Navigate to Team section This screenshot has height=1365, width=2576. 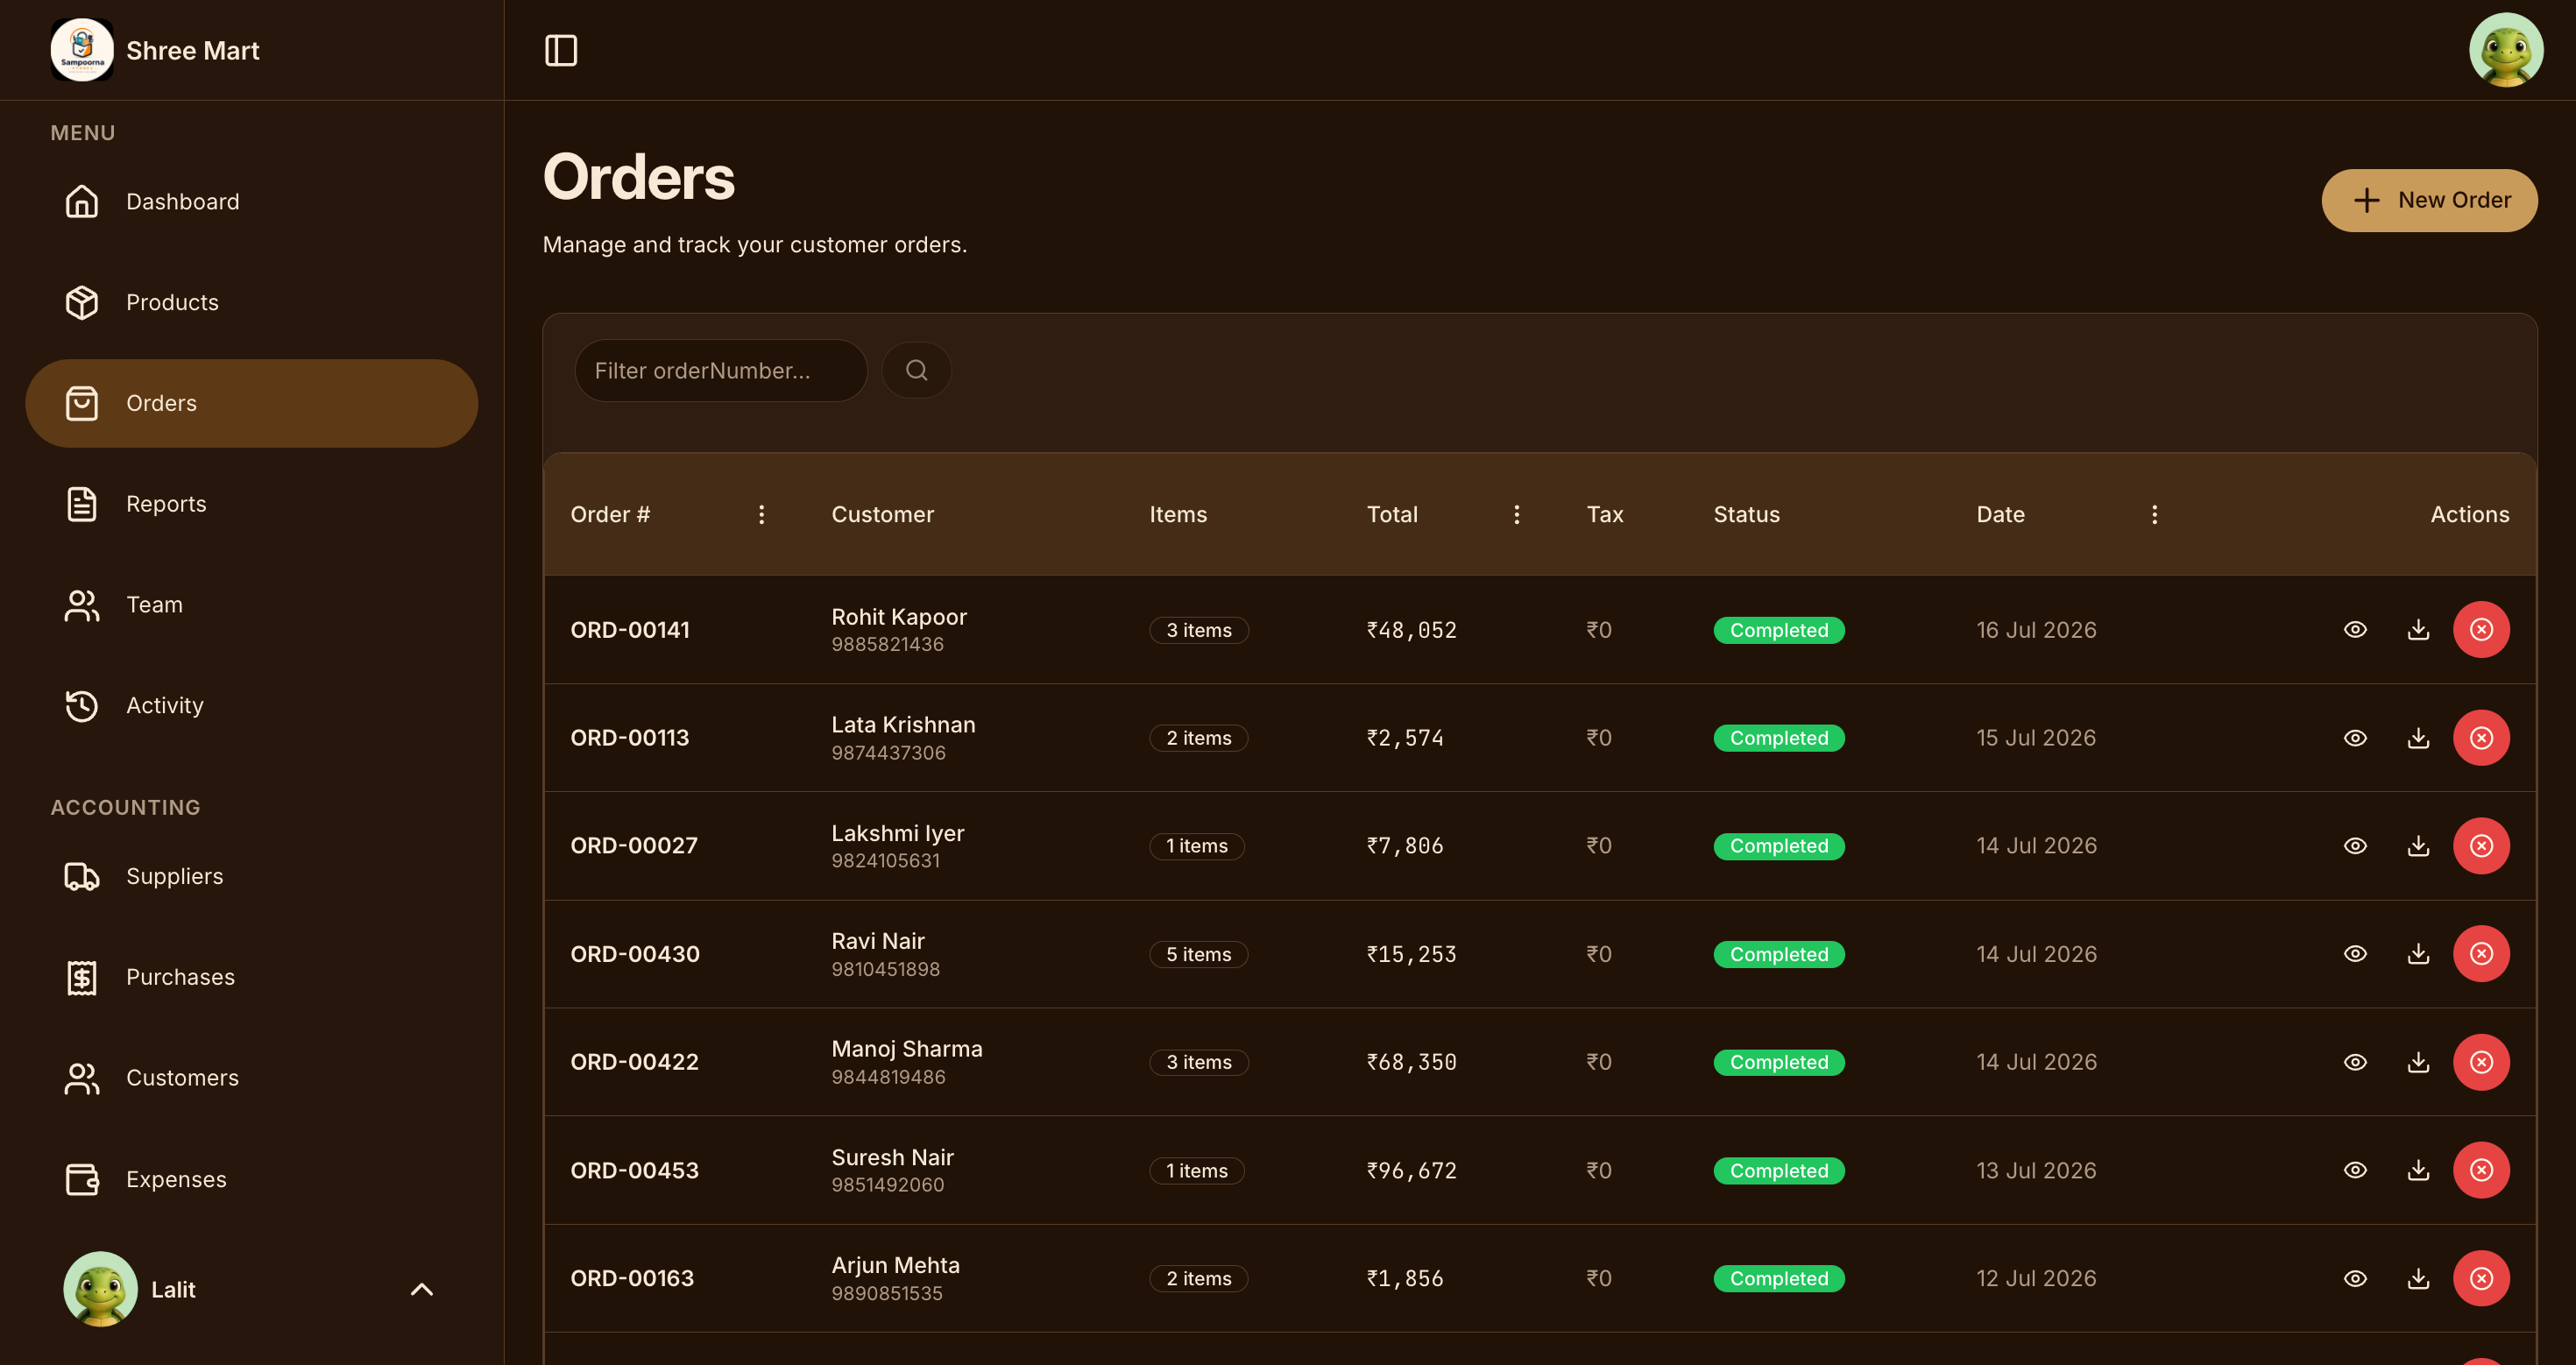[x=252, y=605]
